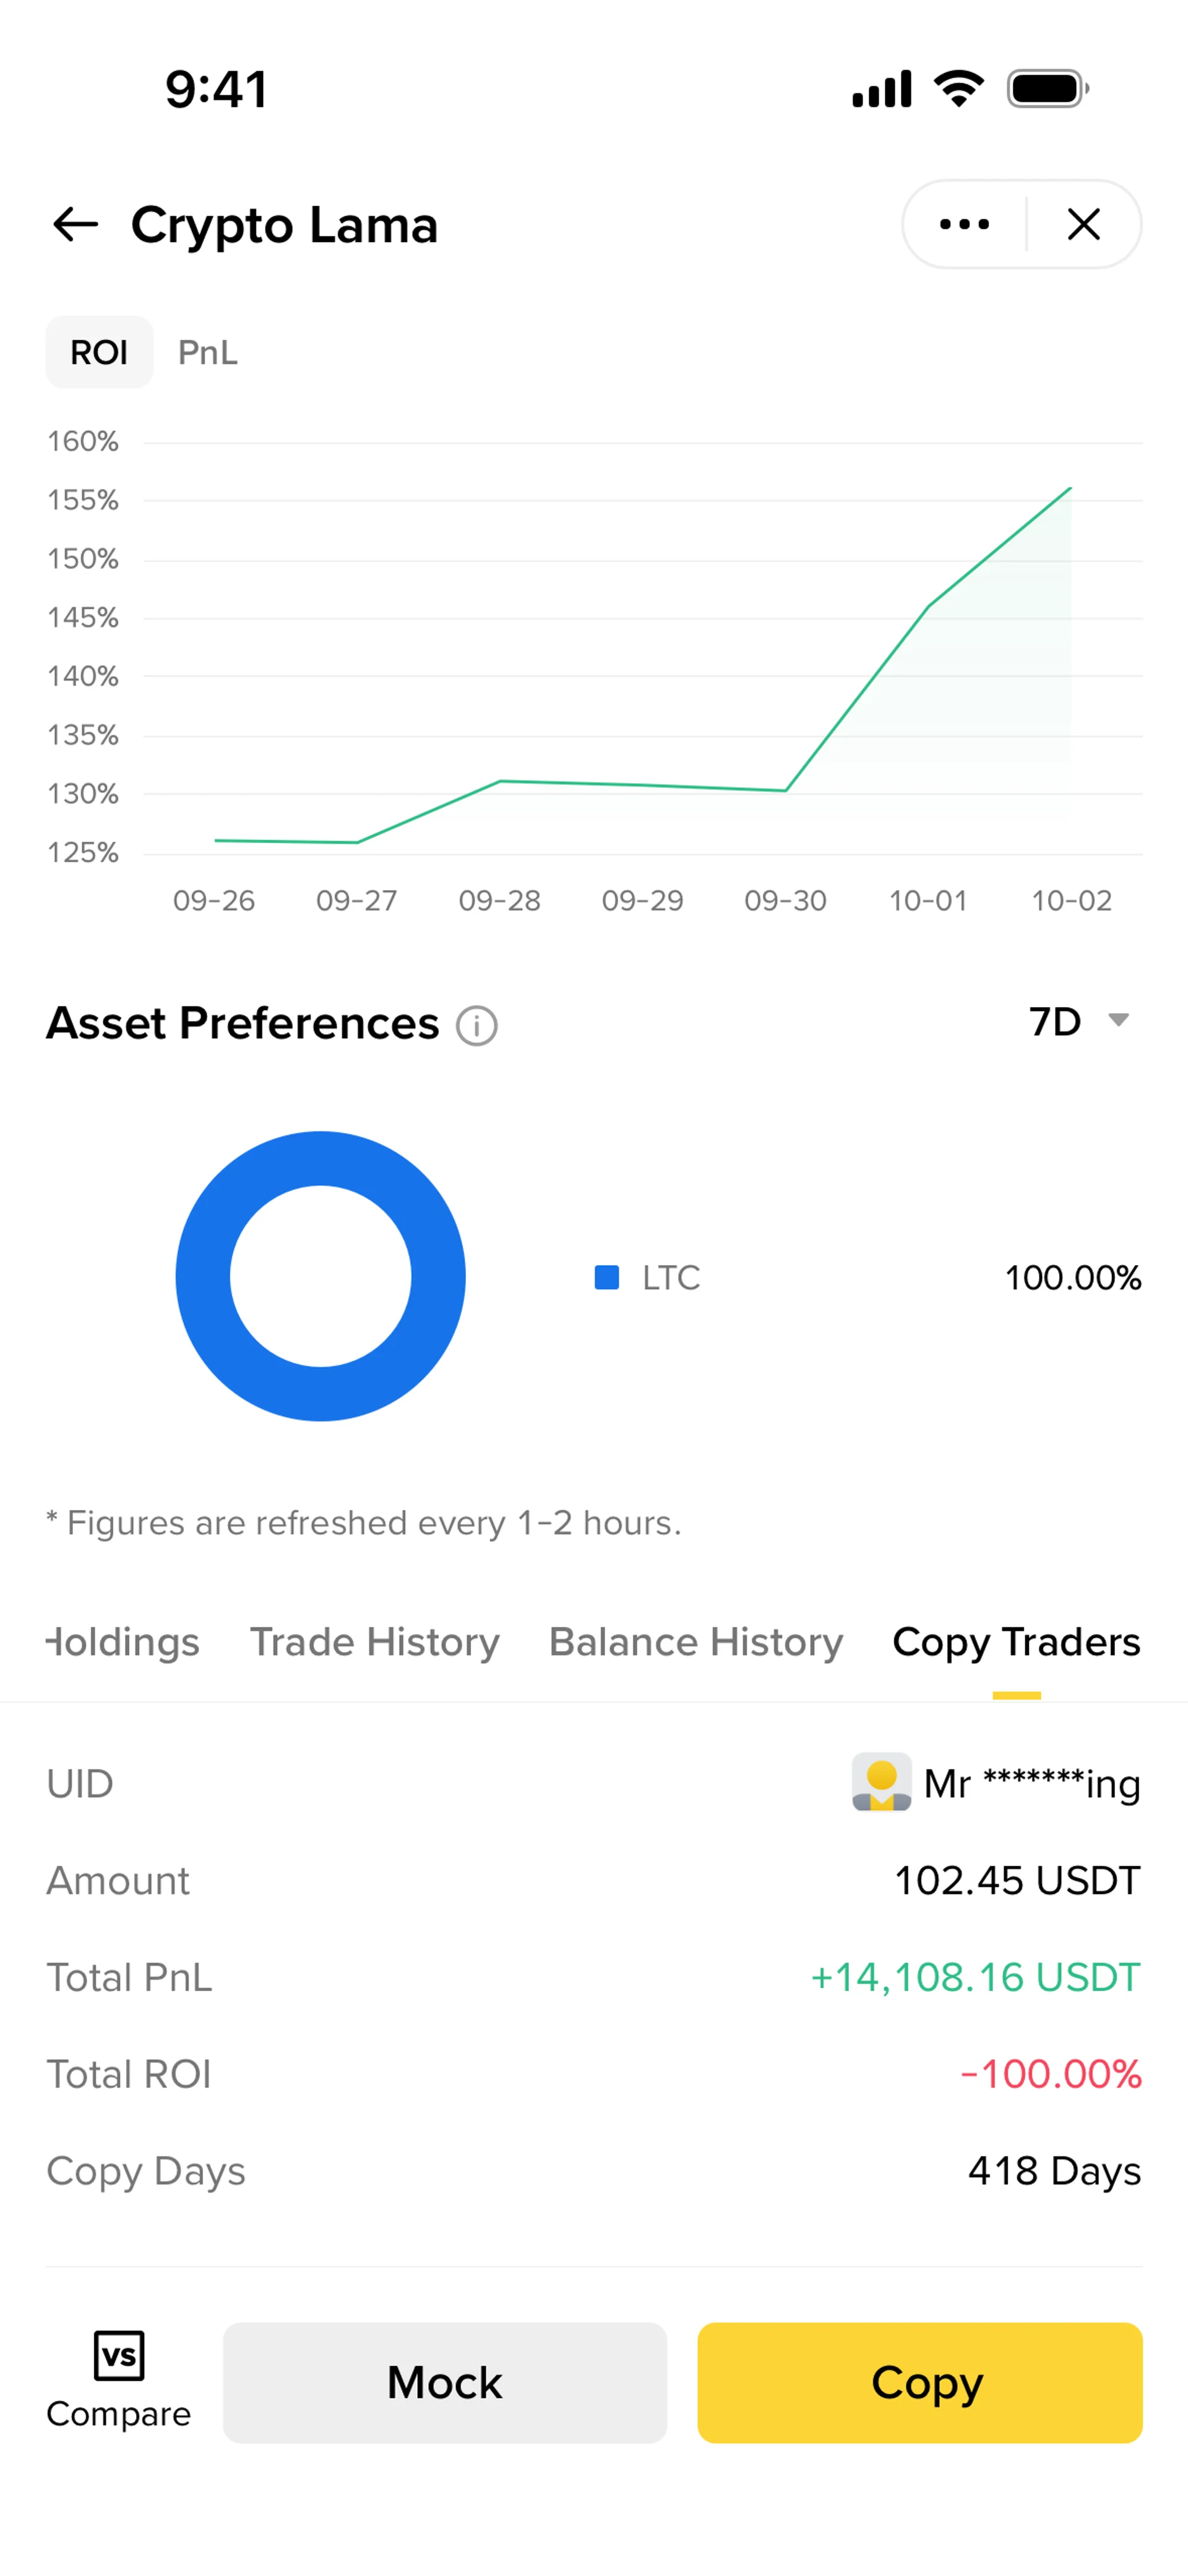
Task: Tap the Asset Preferences info icon
Action: coord(477,1025)
